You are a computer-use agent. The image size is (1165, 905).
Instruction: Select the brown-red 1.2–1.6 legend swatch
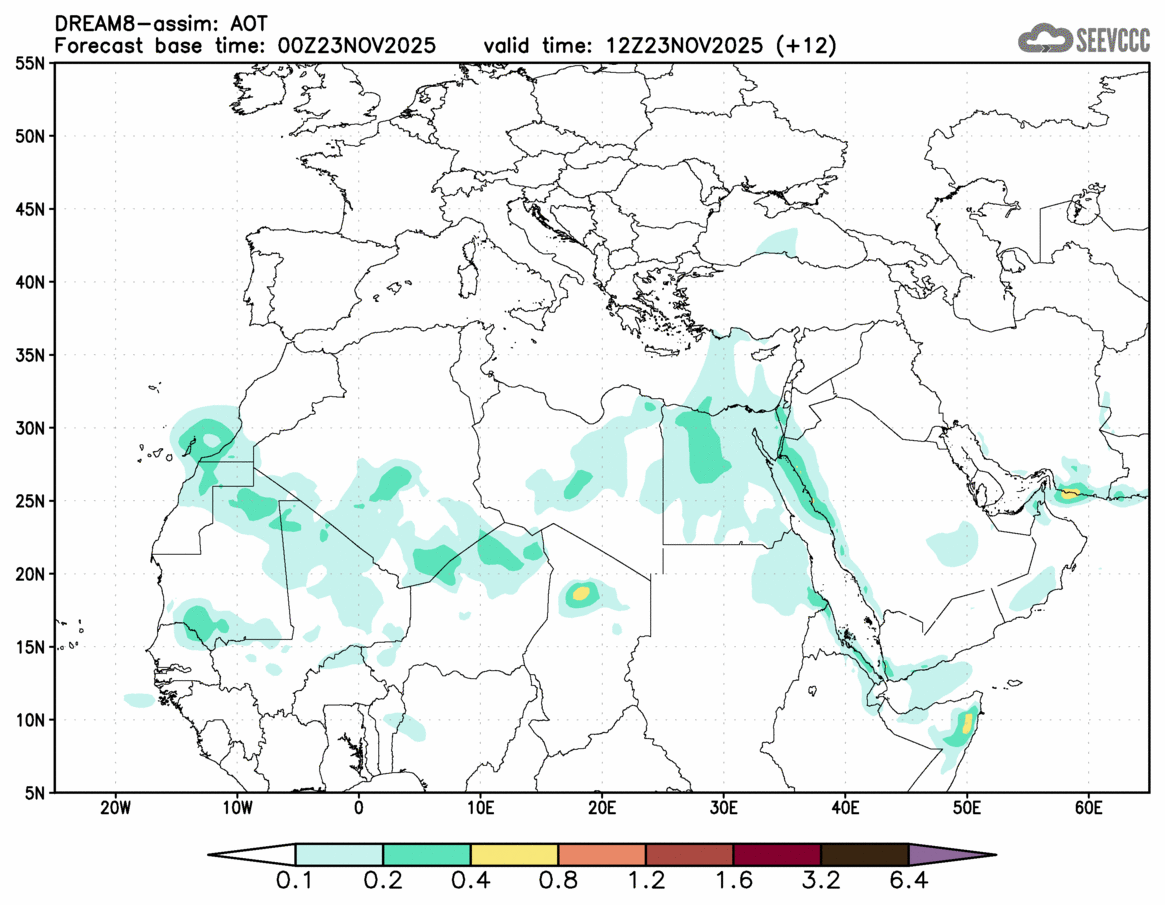[x=689, y=855]
